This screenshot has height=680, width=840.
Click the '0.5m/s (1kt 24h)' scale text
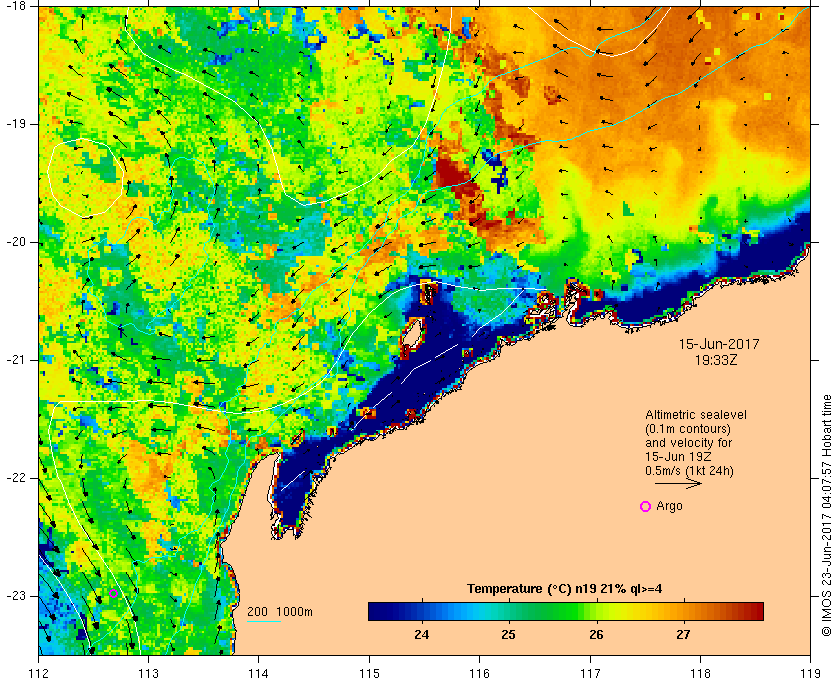(x=689, y=470)
